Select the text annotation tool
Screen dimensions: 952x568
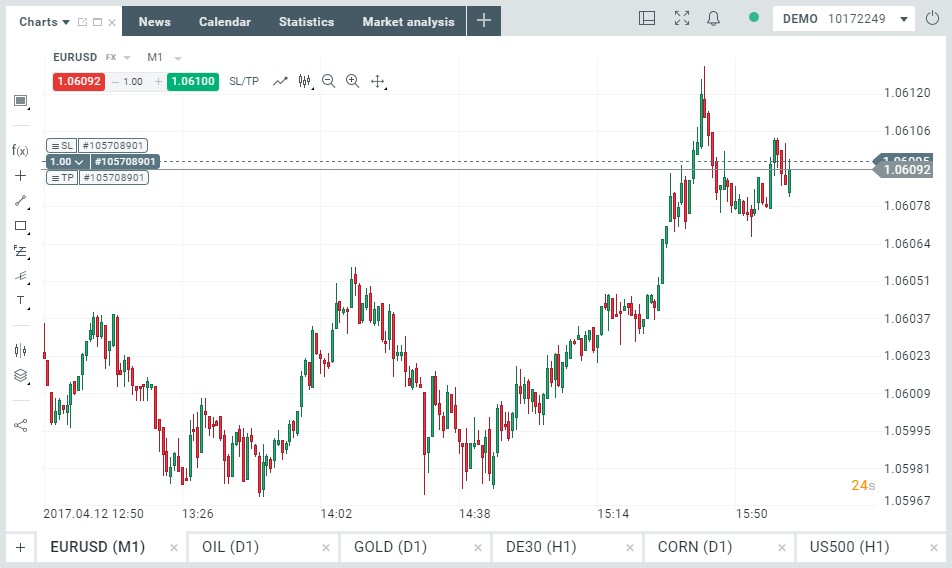click(20, 300)
